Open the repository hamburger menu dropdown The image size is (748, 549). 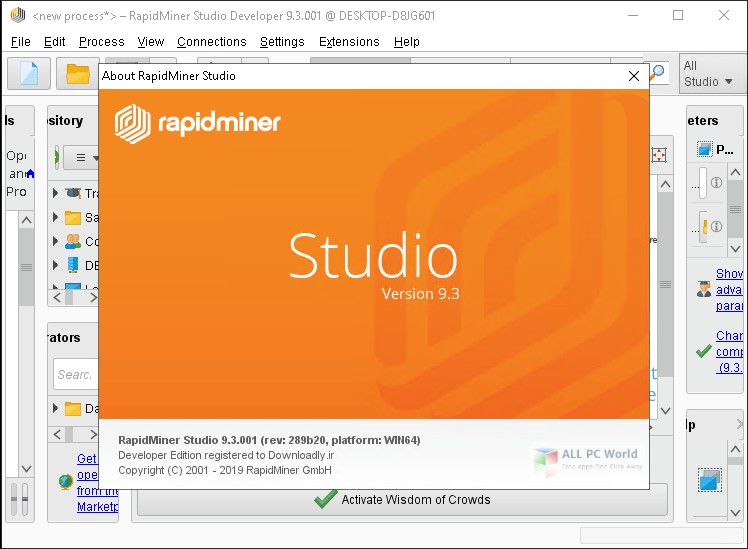pyautogui.click(x=82, y=157)
